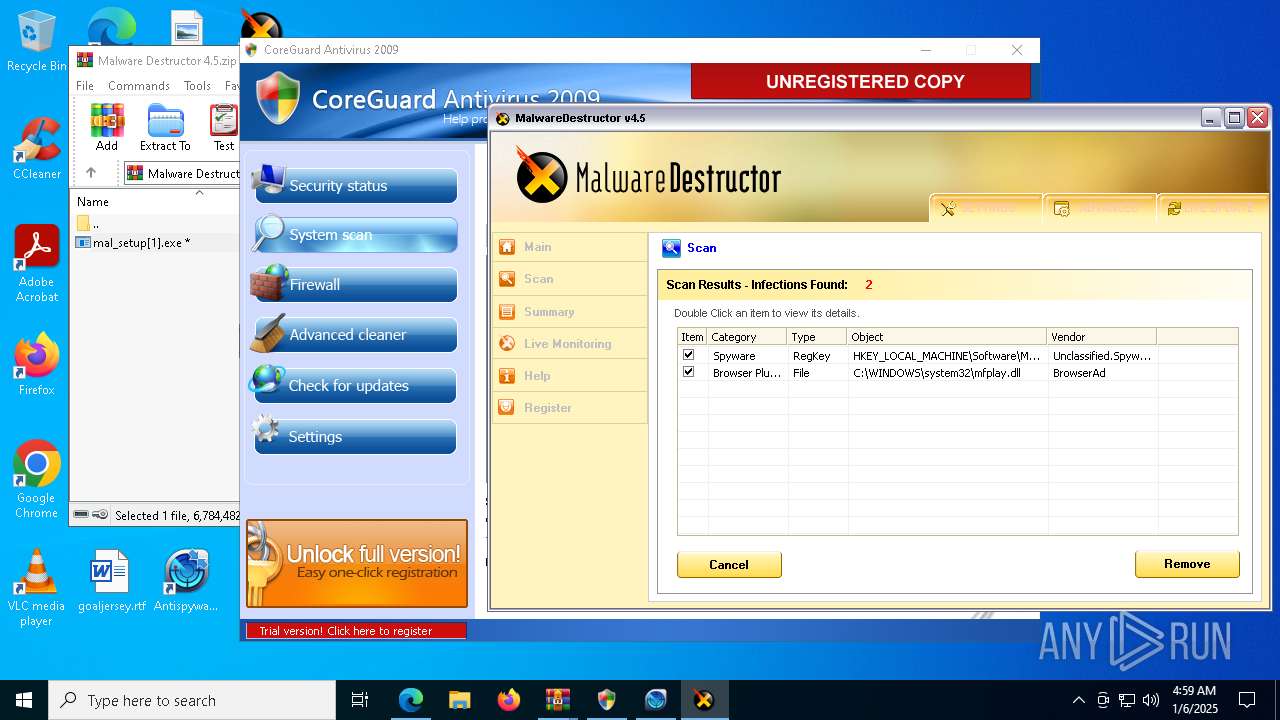
Task: Open the refresh-arrows icon tab in MalwareDestructor header
Action: (x=1214, y=208)
